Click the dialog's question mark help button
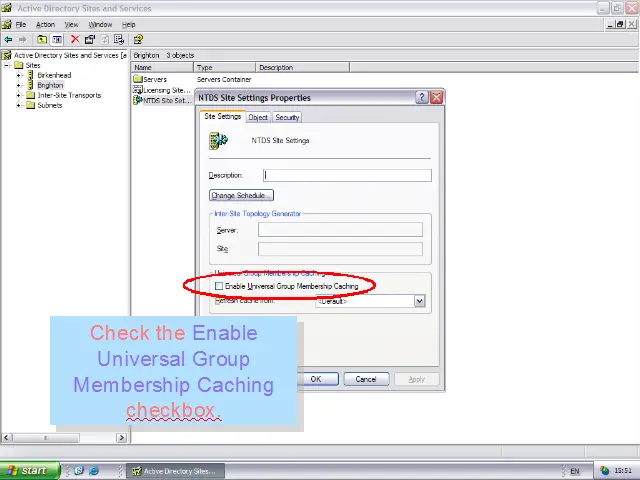The height and width of the screenshot is (480, 640). click(422, 98)
